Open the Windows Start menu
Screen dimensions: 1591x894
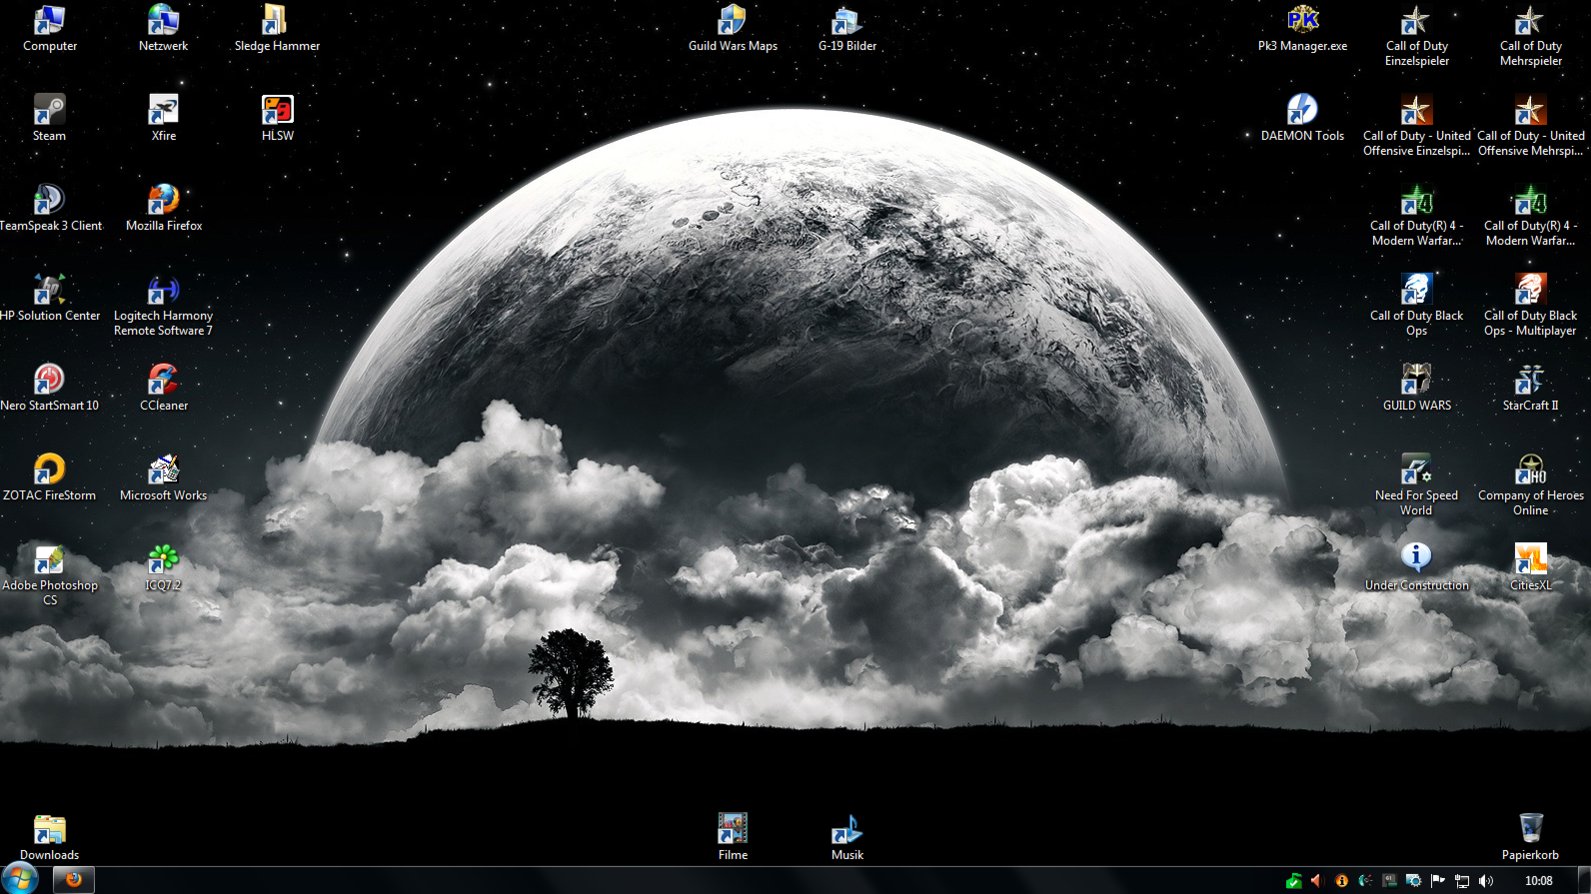point(20,879)
